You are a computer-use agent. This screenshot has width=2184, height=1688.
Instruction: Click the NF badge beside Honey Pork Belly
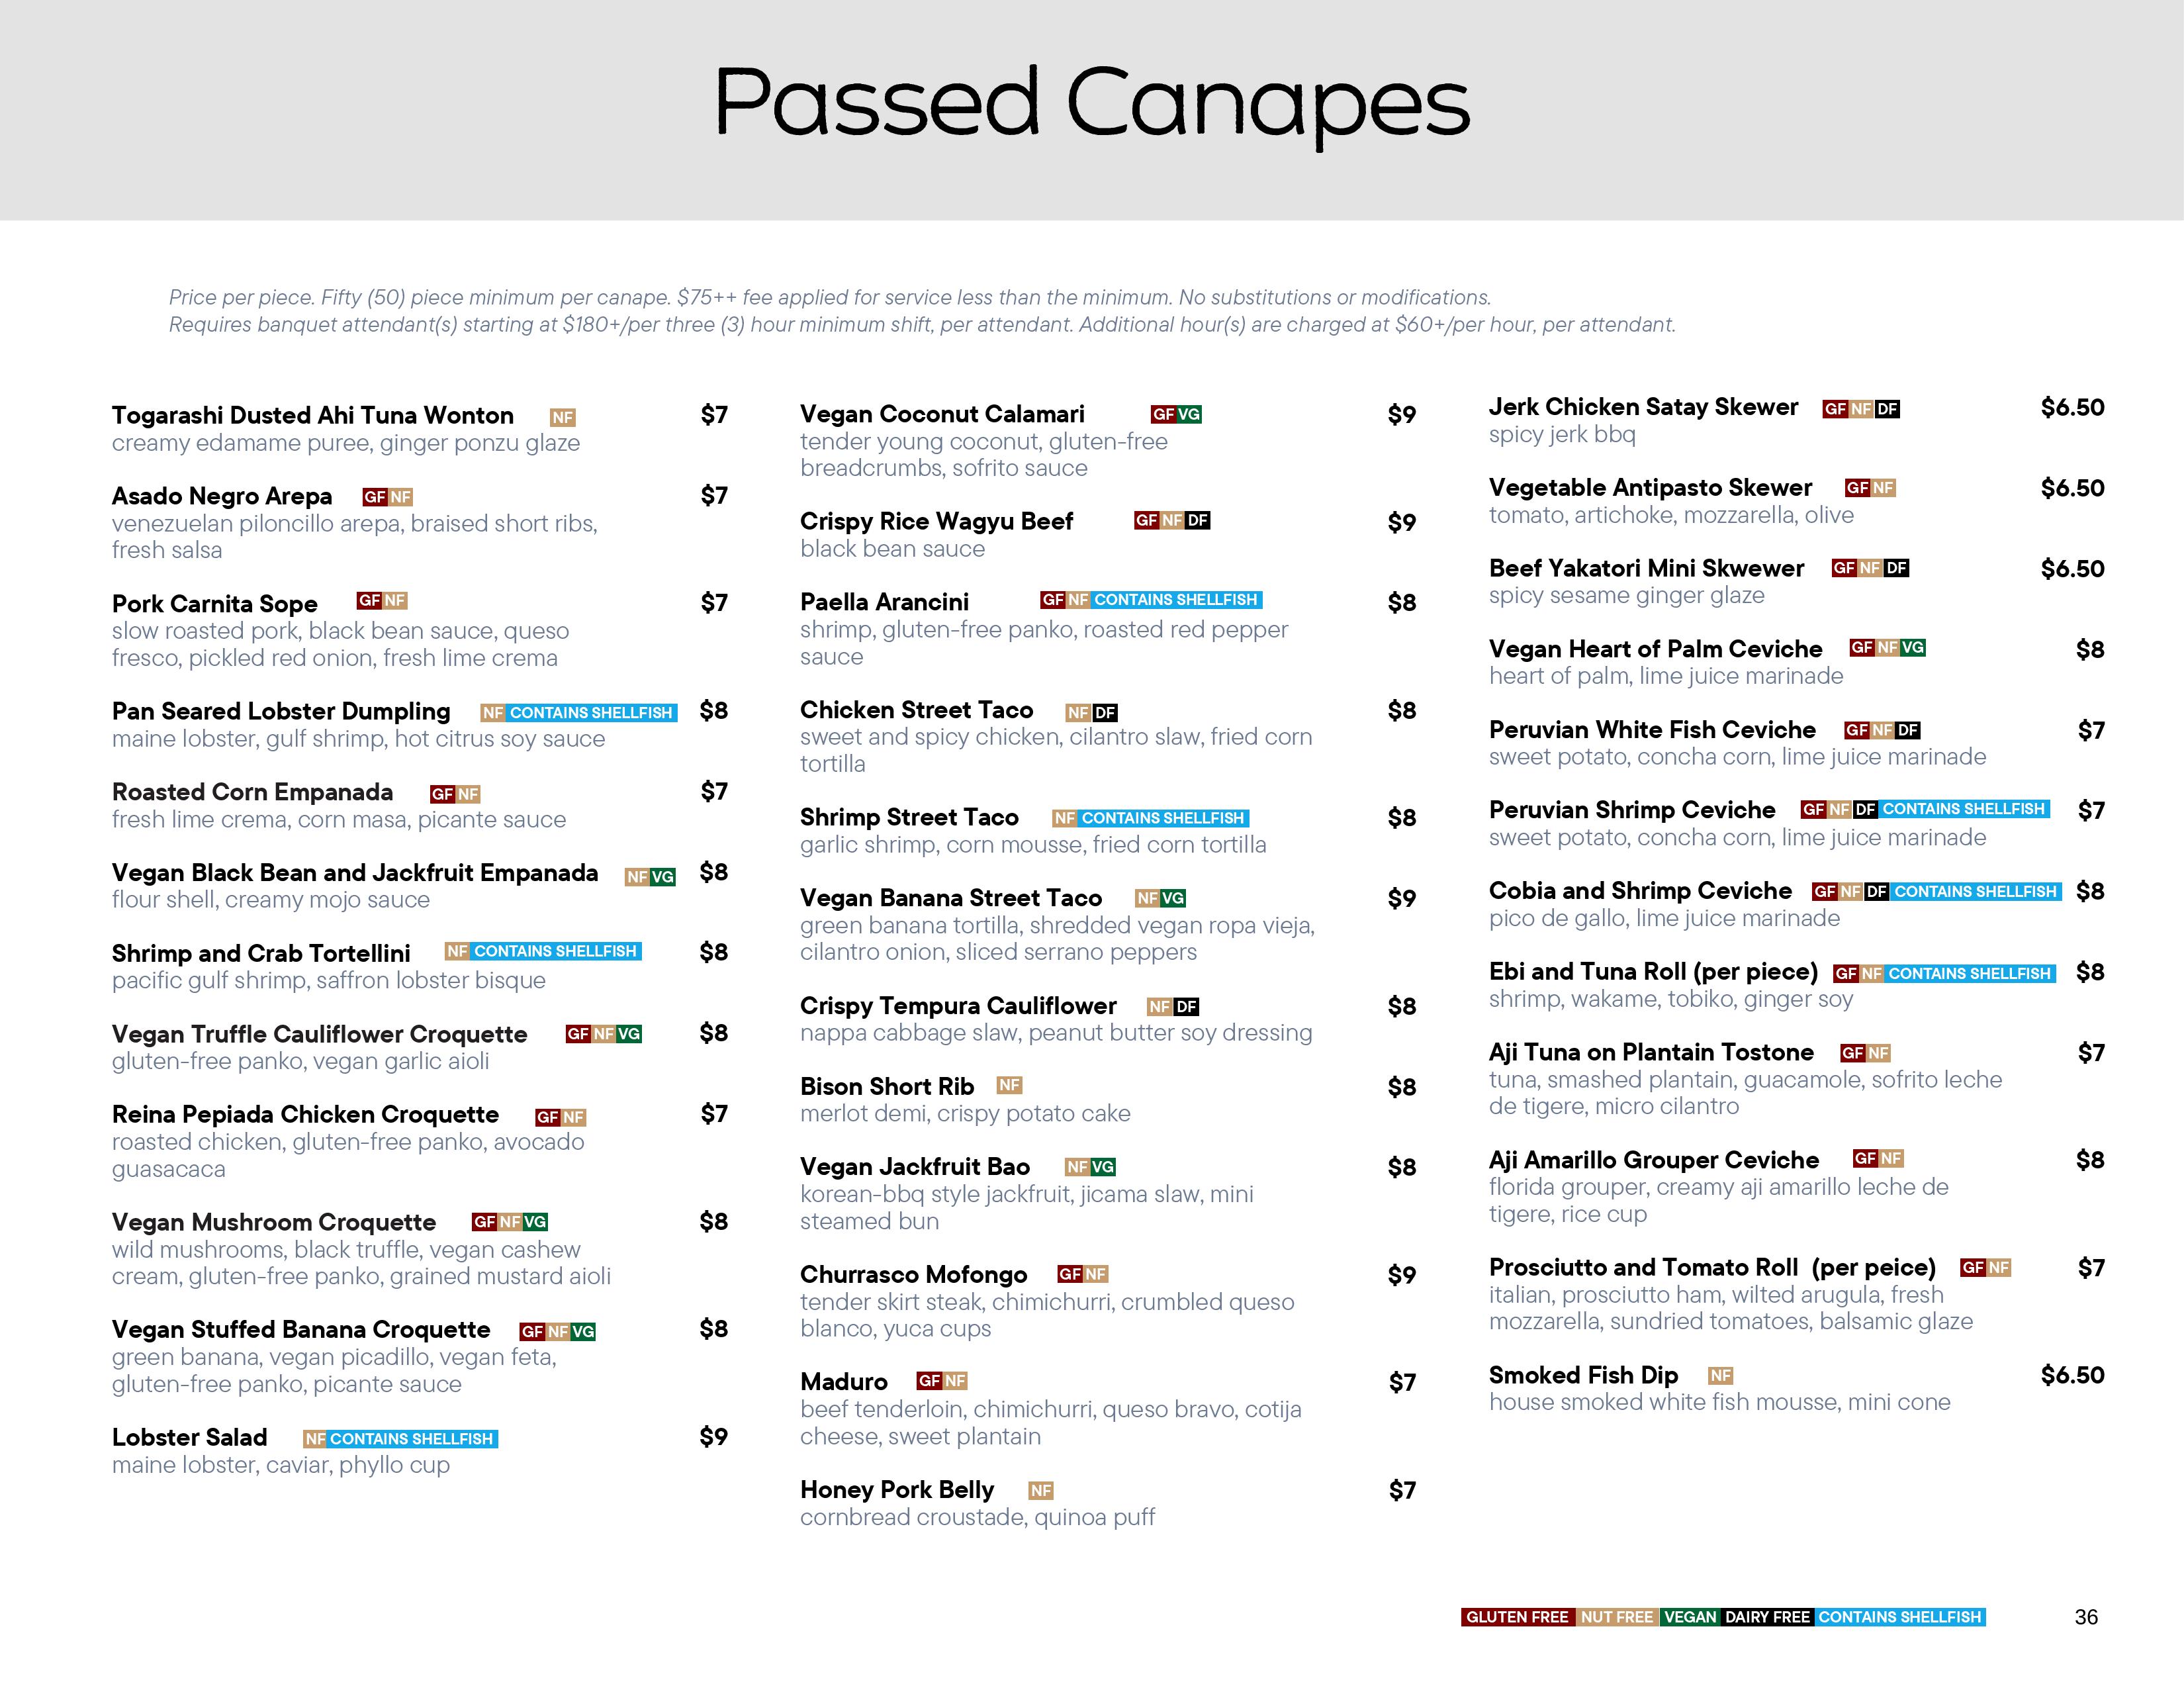[1041, 1491]
